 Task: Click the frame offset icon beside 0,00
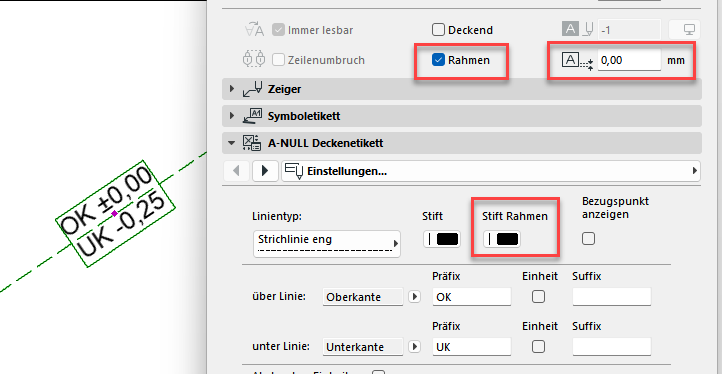pyautogui.click(x=577, y=60)
